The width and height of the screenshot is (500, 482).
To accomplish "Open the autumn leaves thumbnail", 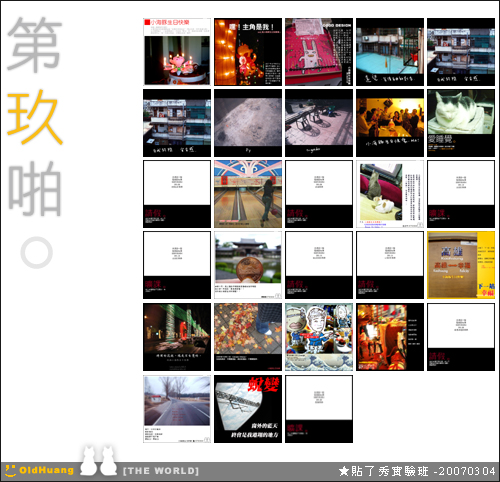I will coord(248,337).
